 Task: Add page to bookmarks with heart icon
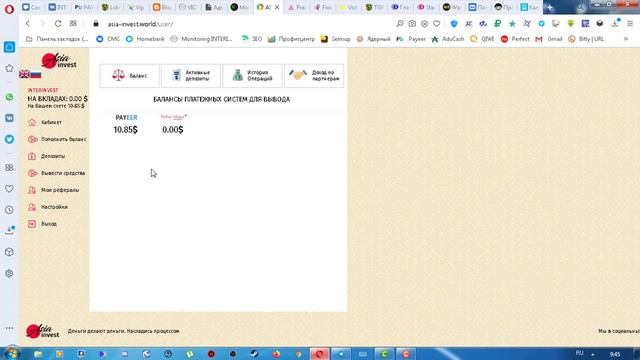437,24
